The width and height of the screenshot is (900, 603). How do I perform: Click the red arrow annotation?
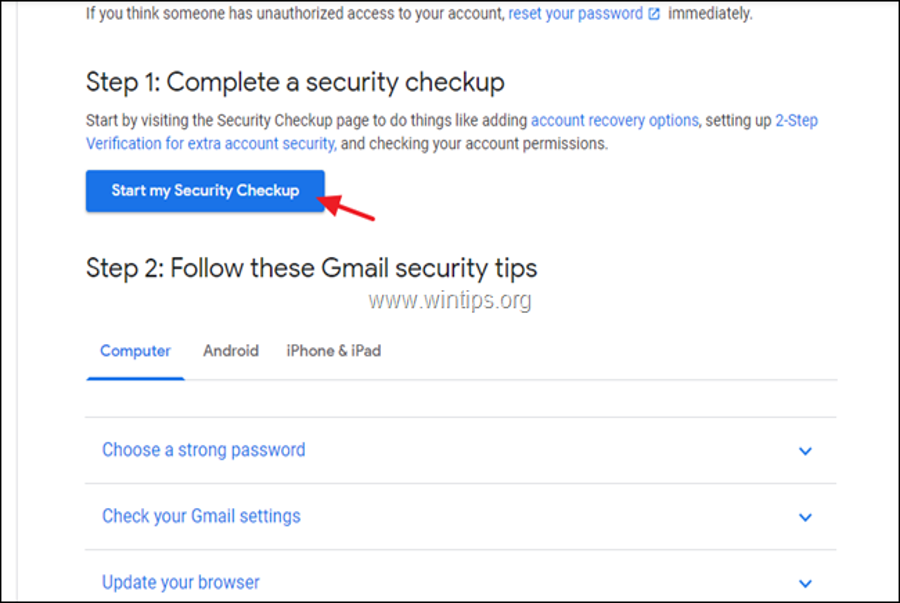[350, 206]
